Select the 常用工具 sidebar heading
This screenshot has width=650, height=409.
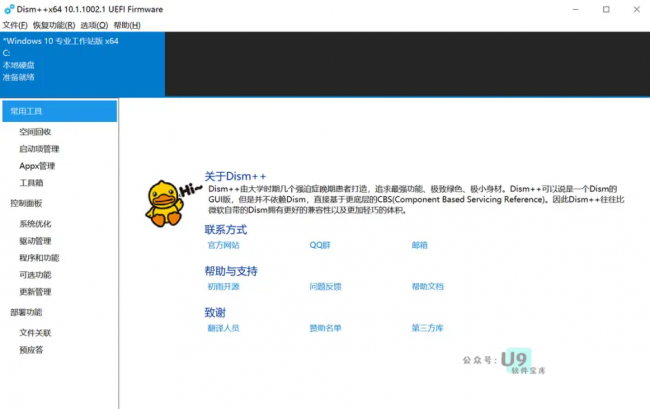60,111
